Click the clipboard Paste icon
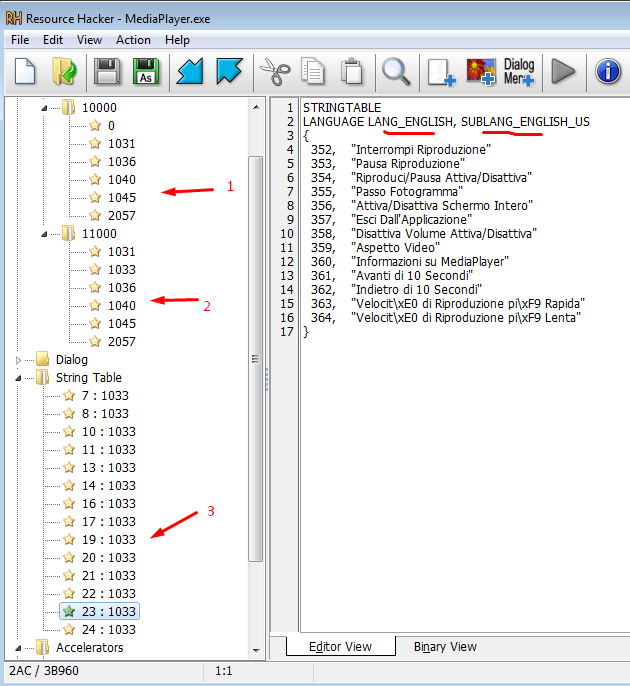The width and height of the screenshot is (630, 686). 352,72
